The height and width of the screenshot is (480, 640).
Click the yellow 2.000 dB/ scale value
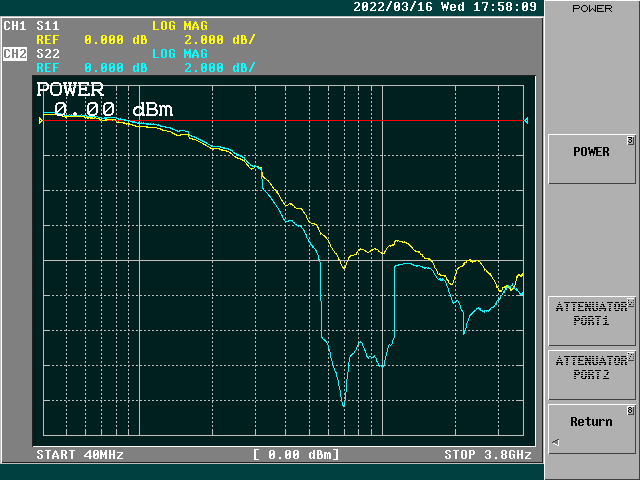[x=220, y=40]
